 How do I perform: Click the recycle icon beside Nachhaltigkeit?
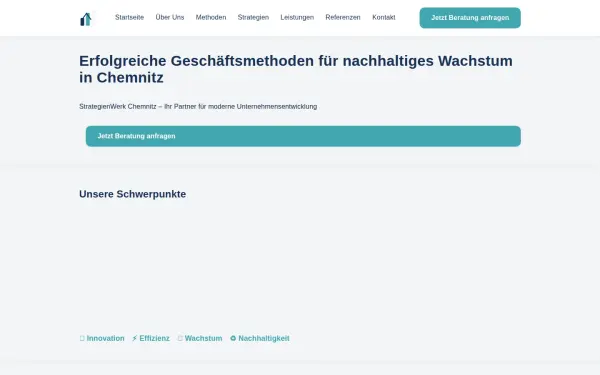[233, 338]
